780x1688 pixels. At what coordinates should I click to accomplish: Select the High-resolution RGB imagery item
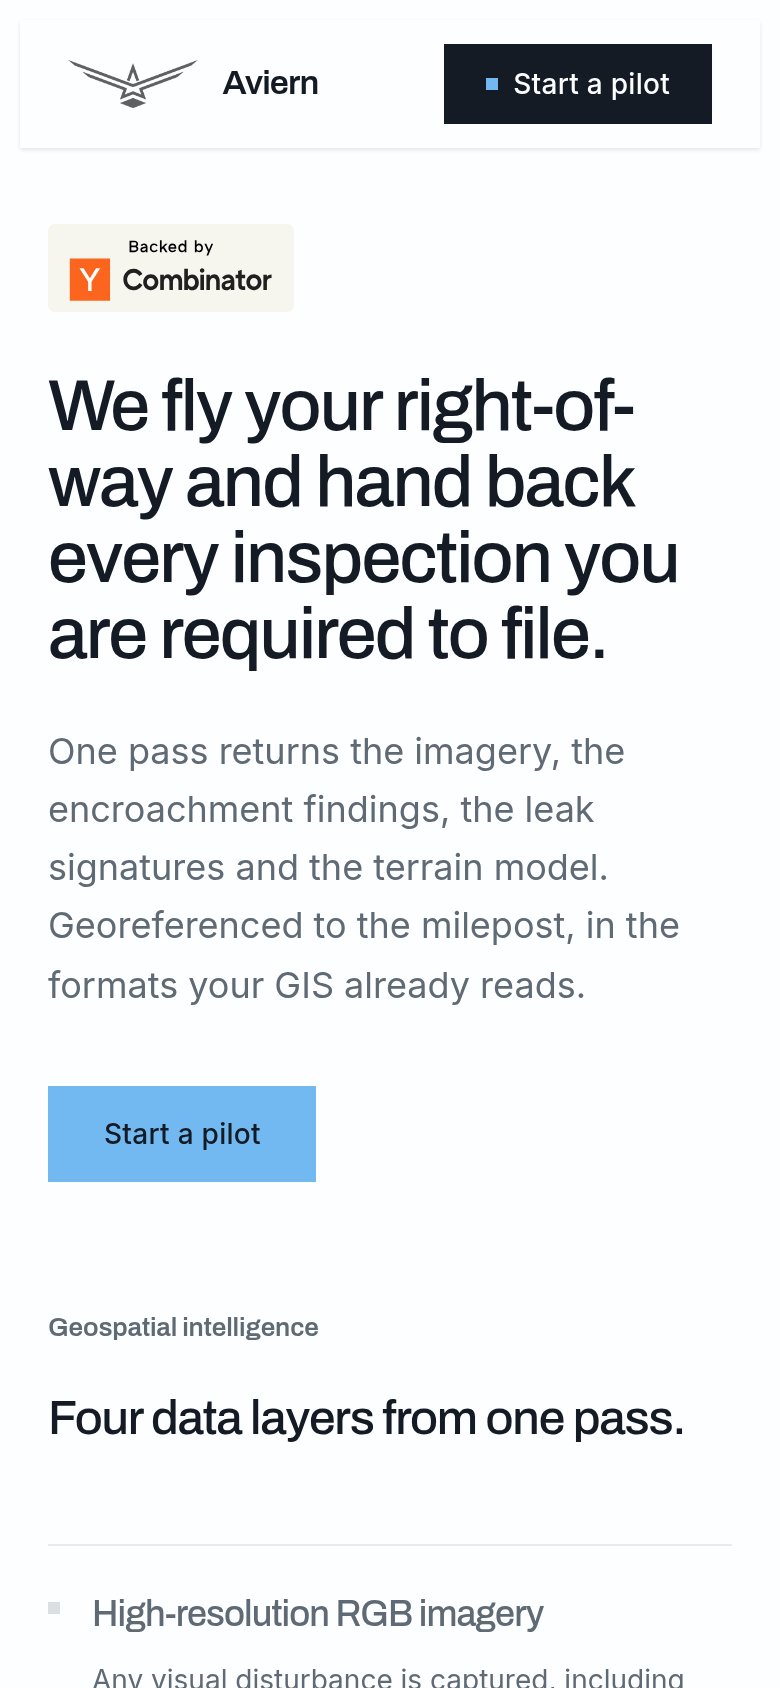pos(318,1613)
